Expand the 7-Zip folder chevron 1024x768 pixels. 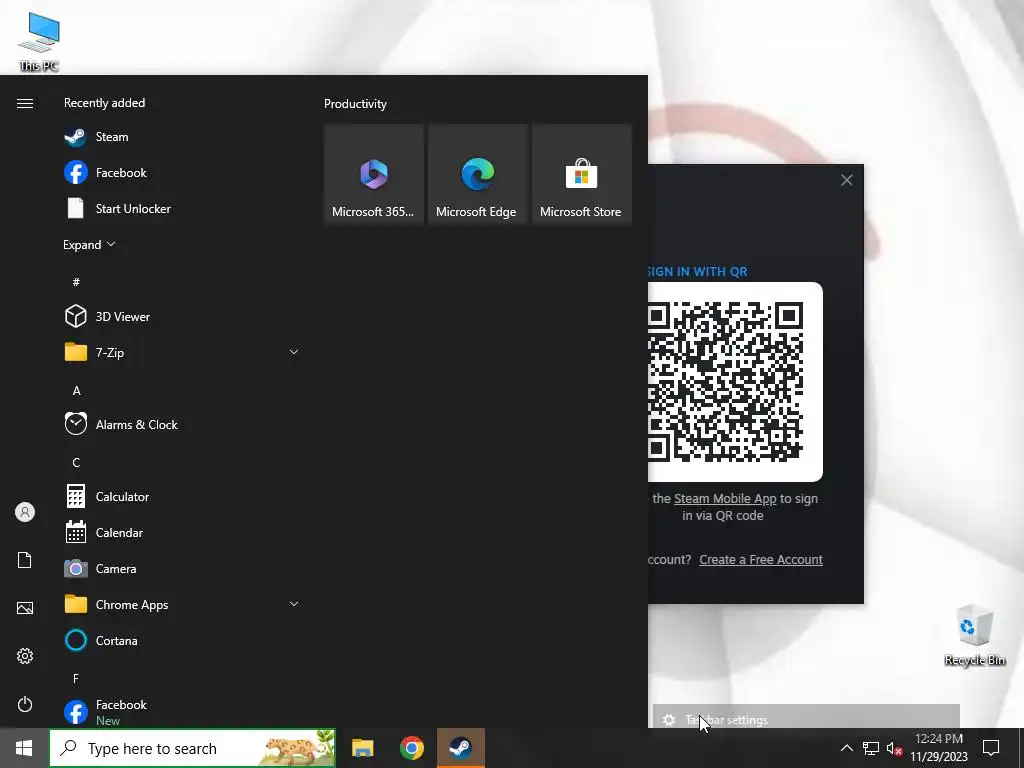(x=294, y=352)
